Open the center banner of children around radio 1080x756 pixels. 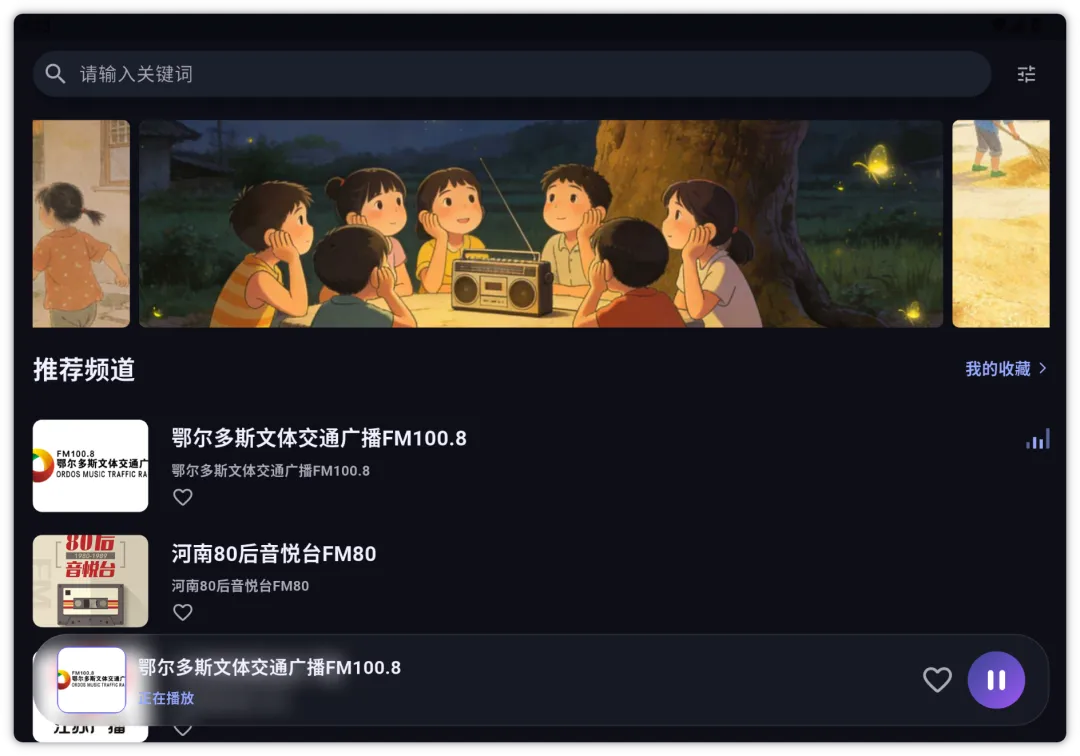[541, 224]
